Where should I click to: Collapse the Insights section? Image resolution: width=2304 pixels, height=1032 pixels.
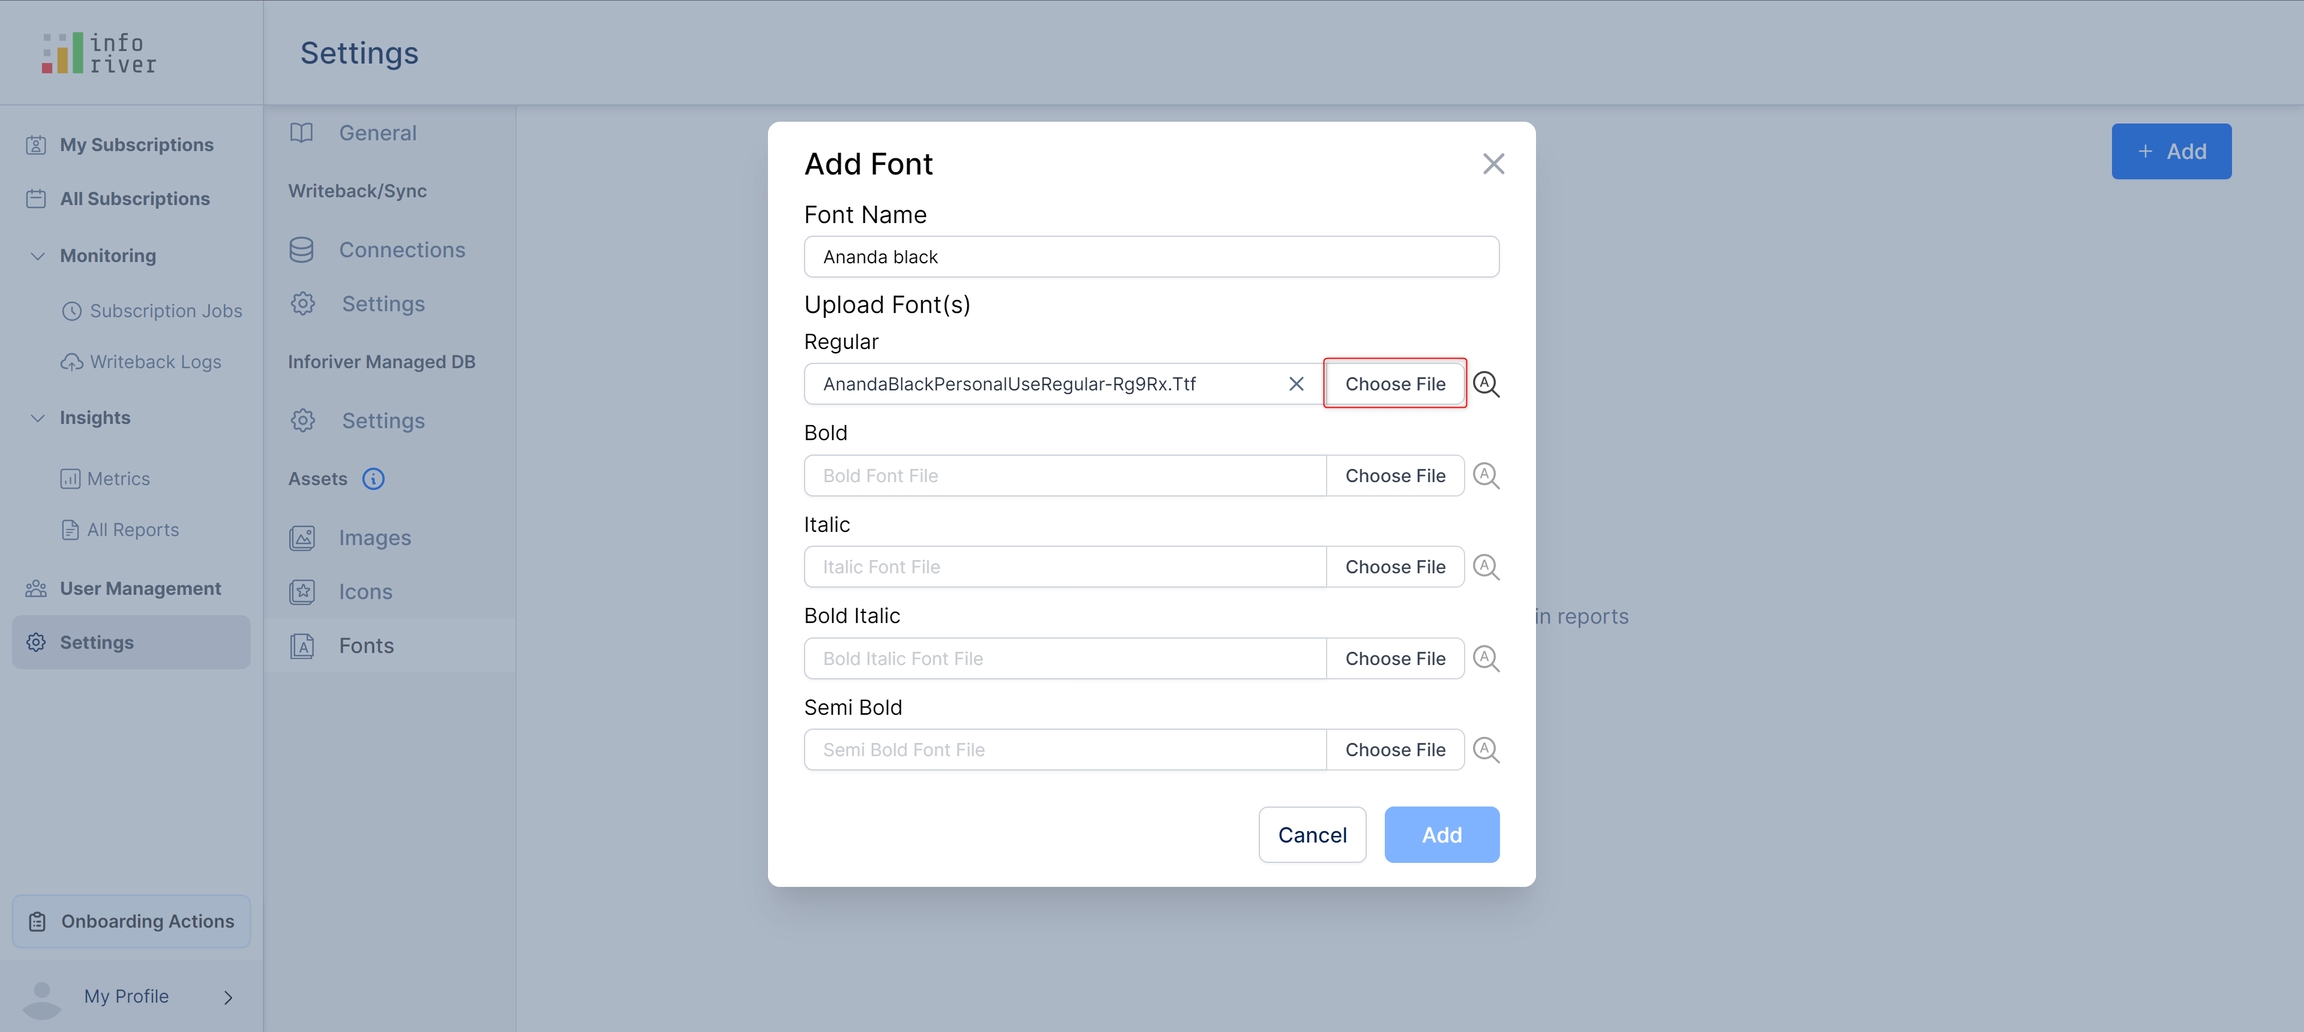[x=38, y=418]
